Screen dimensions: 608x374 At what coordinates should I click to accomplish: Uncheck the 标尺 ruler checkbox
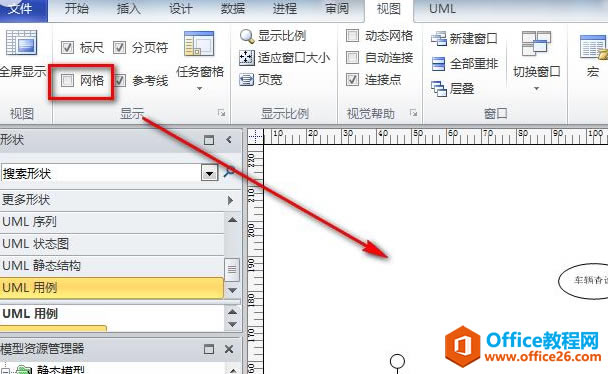[67, 48]
